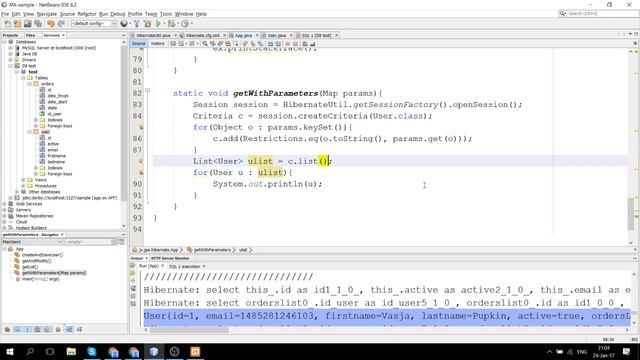Screen dimensions: 640x360
Task: Click the Output horizontal scrollbar thumb
Action: pos(190,330)
